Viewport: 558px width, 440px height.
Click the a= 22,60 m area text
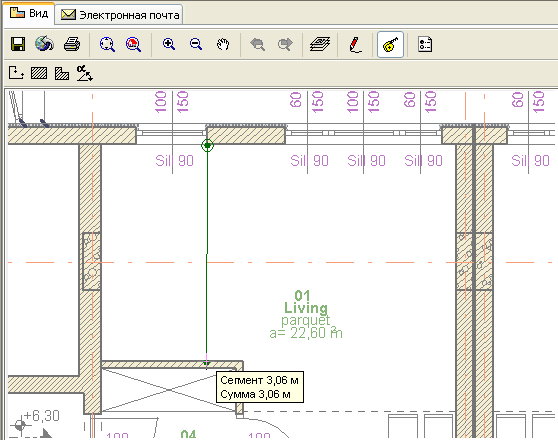306,333
